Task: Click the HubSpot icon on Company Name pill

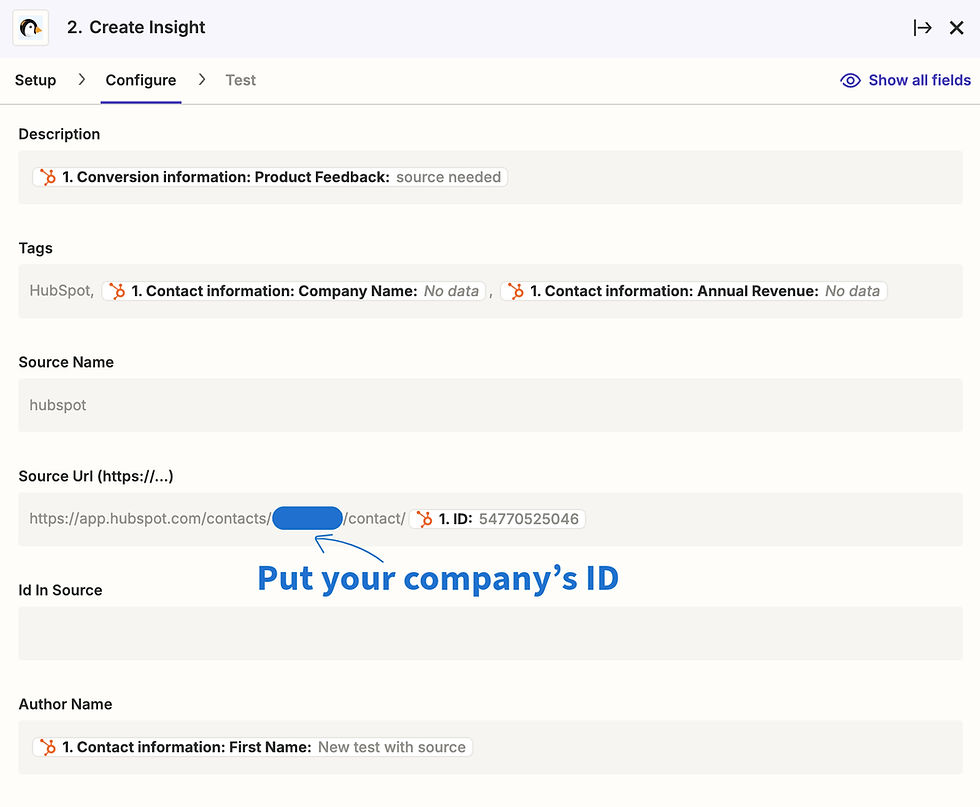Action: tap(117, 291)
